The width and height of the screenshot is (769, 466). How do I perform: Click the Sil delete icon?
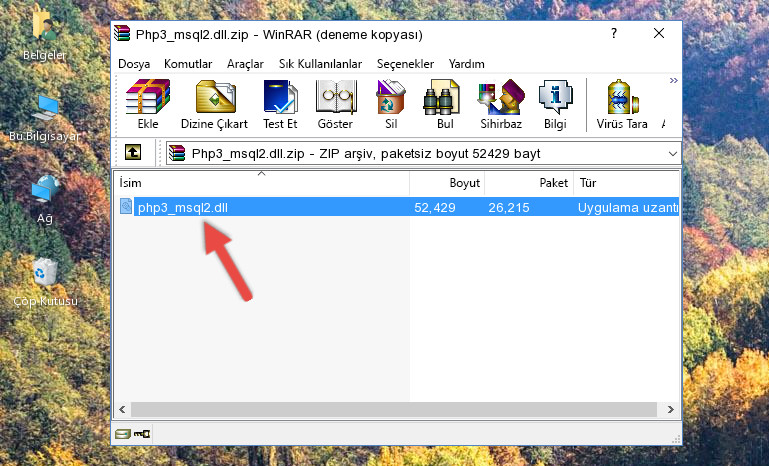pos(391,104)
